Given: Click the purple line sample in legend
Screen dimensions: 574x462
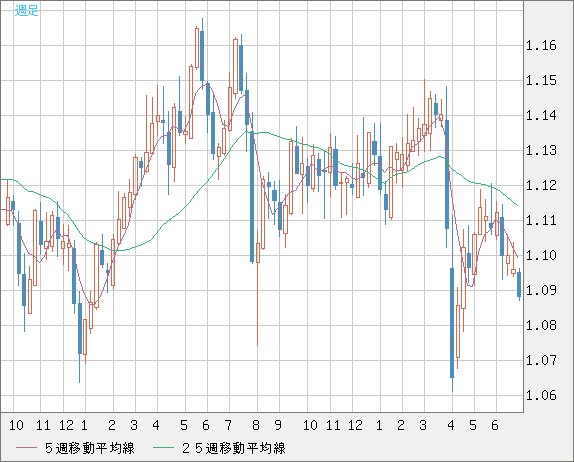Looking at the screenshot, I should (x=26, y=448).
